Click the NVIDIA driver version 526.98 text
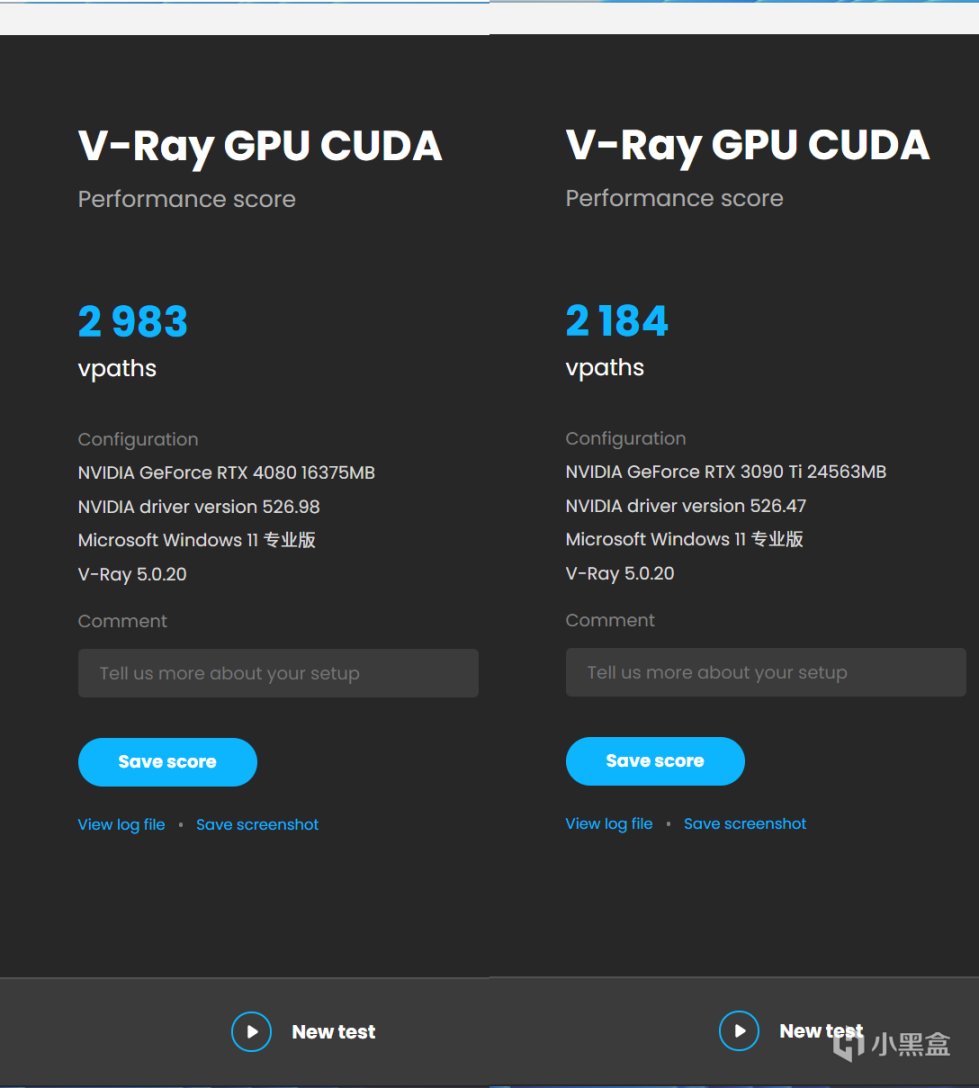979x1088 pixels. click(199, 507)
